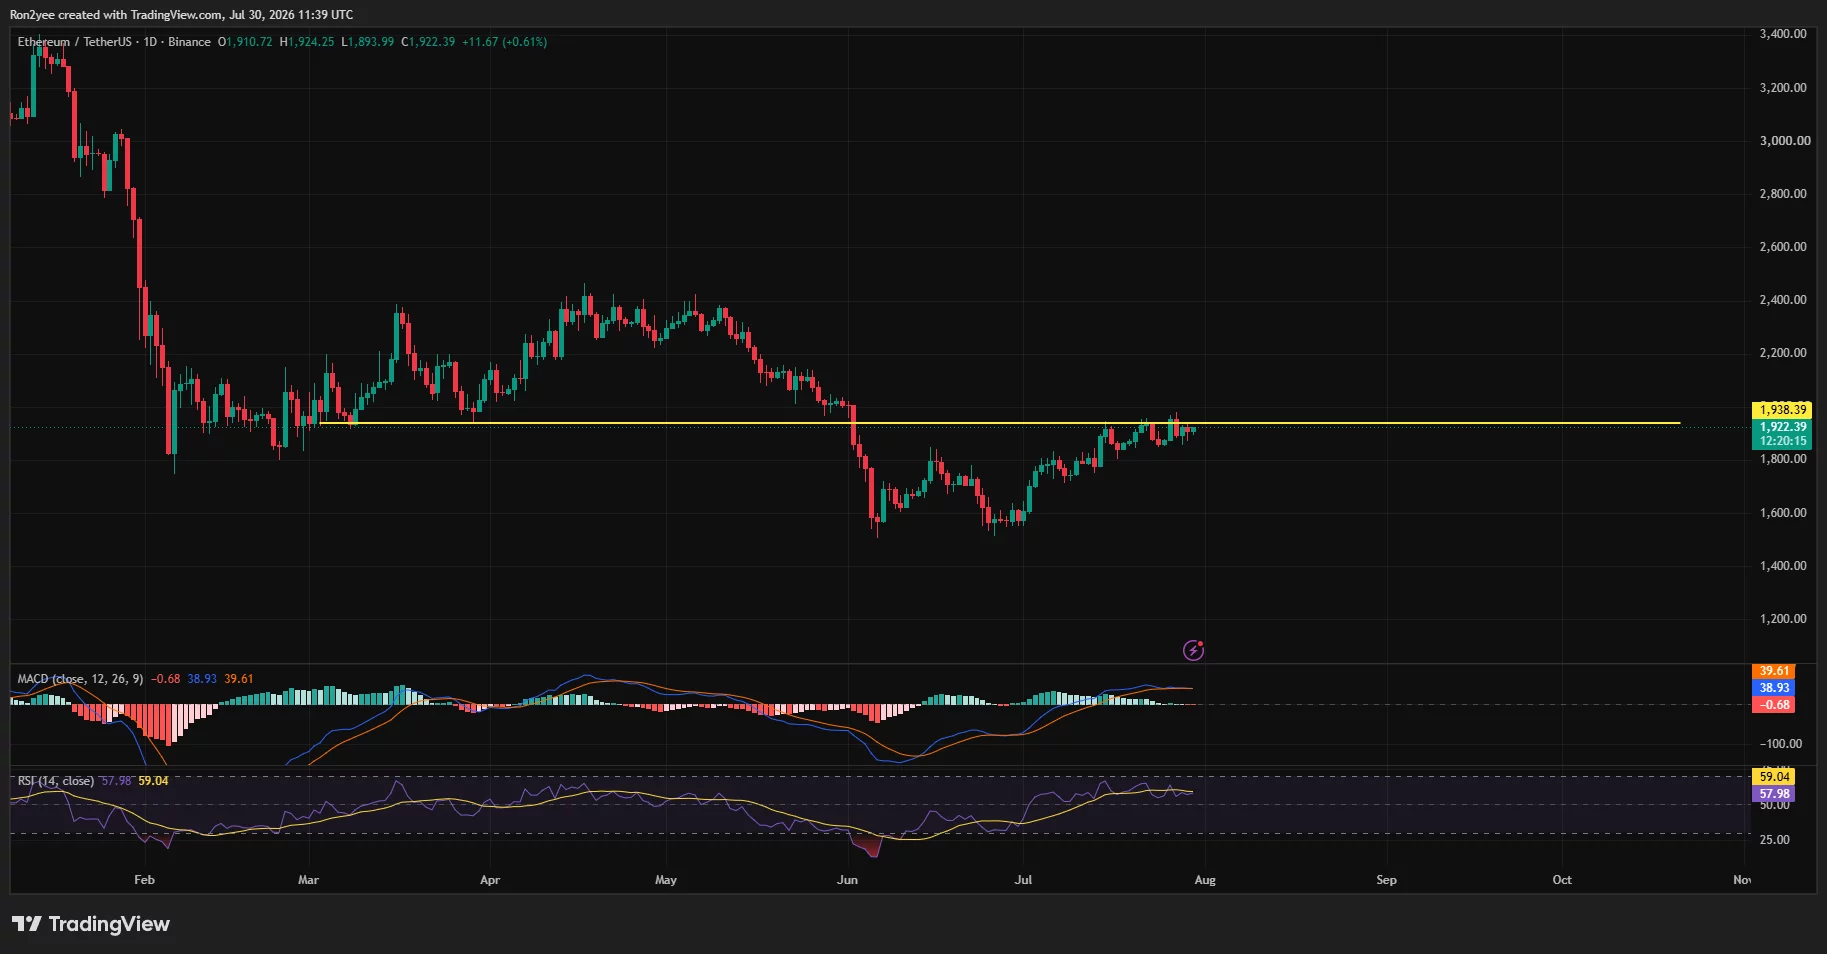Click the Jun label on time axis
1827x954 pixels.
pyautogui.click(x=847, y=880)
